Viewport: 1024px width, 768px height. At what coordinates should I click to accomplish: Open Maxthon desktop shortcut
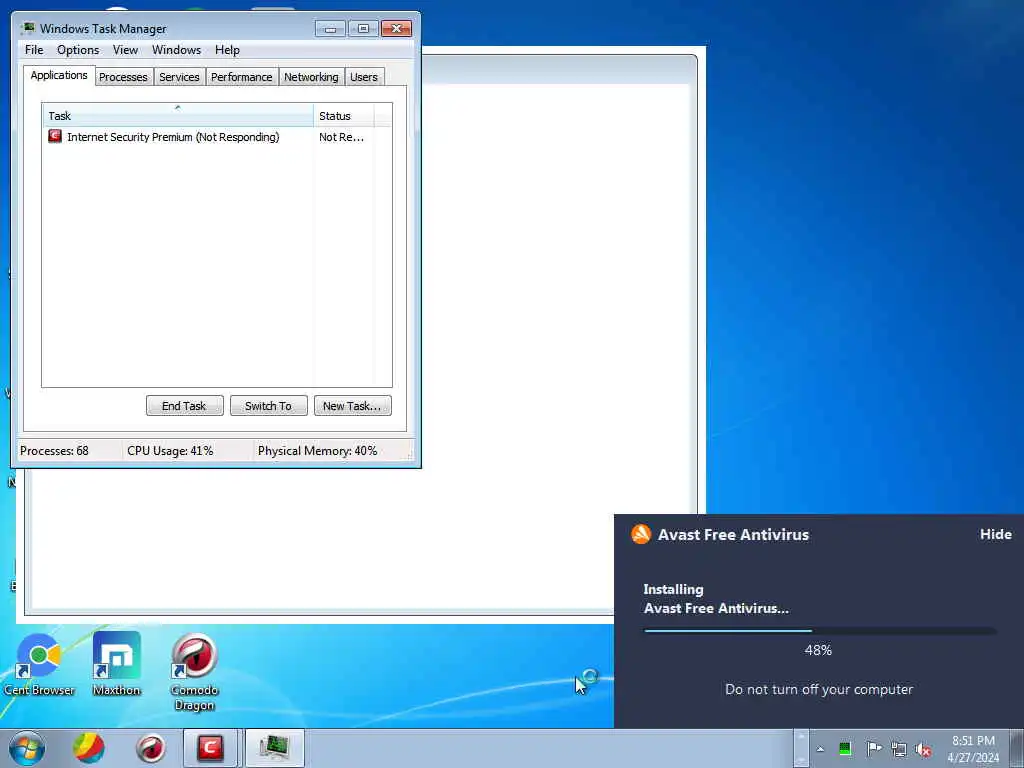(x=117, y=664)
